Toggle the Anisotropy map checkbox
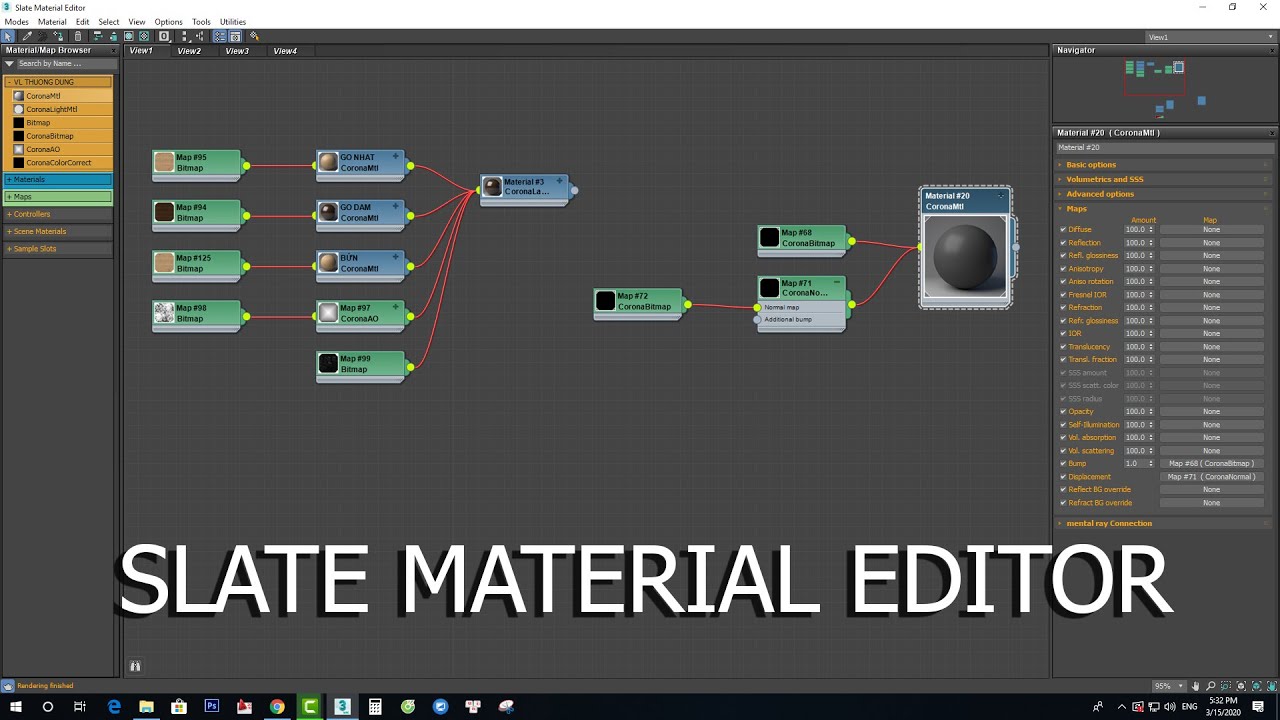1280x720 pixels. [1063, 269]
